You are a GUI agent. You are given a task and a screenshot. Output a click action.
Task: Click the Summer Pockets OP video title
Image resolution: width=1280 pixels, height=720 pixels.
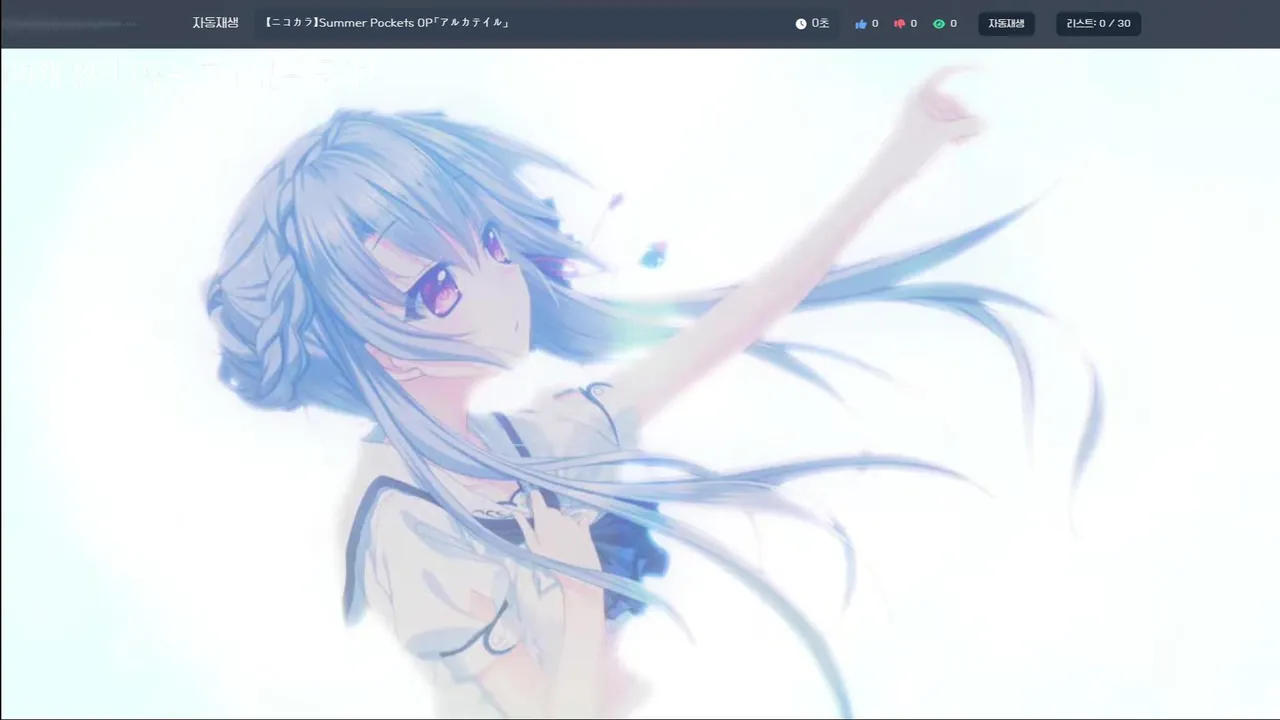pyautogui.click(x=388, y=23)
